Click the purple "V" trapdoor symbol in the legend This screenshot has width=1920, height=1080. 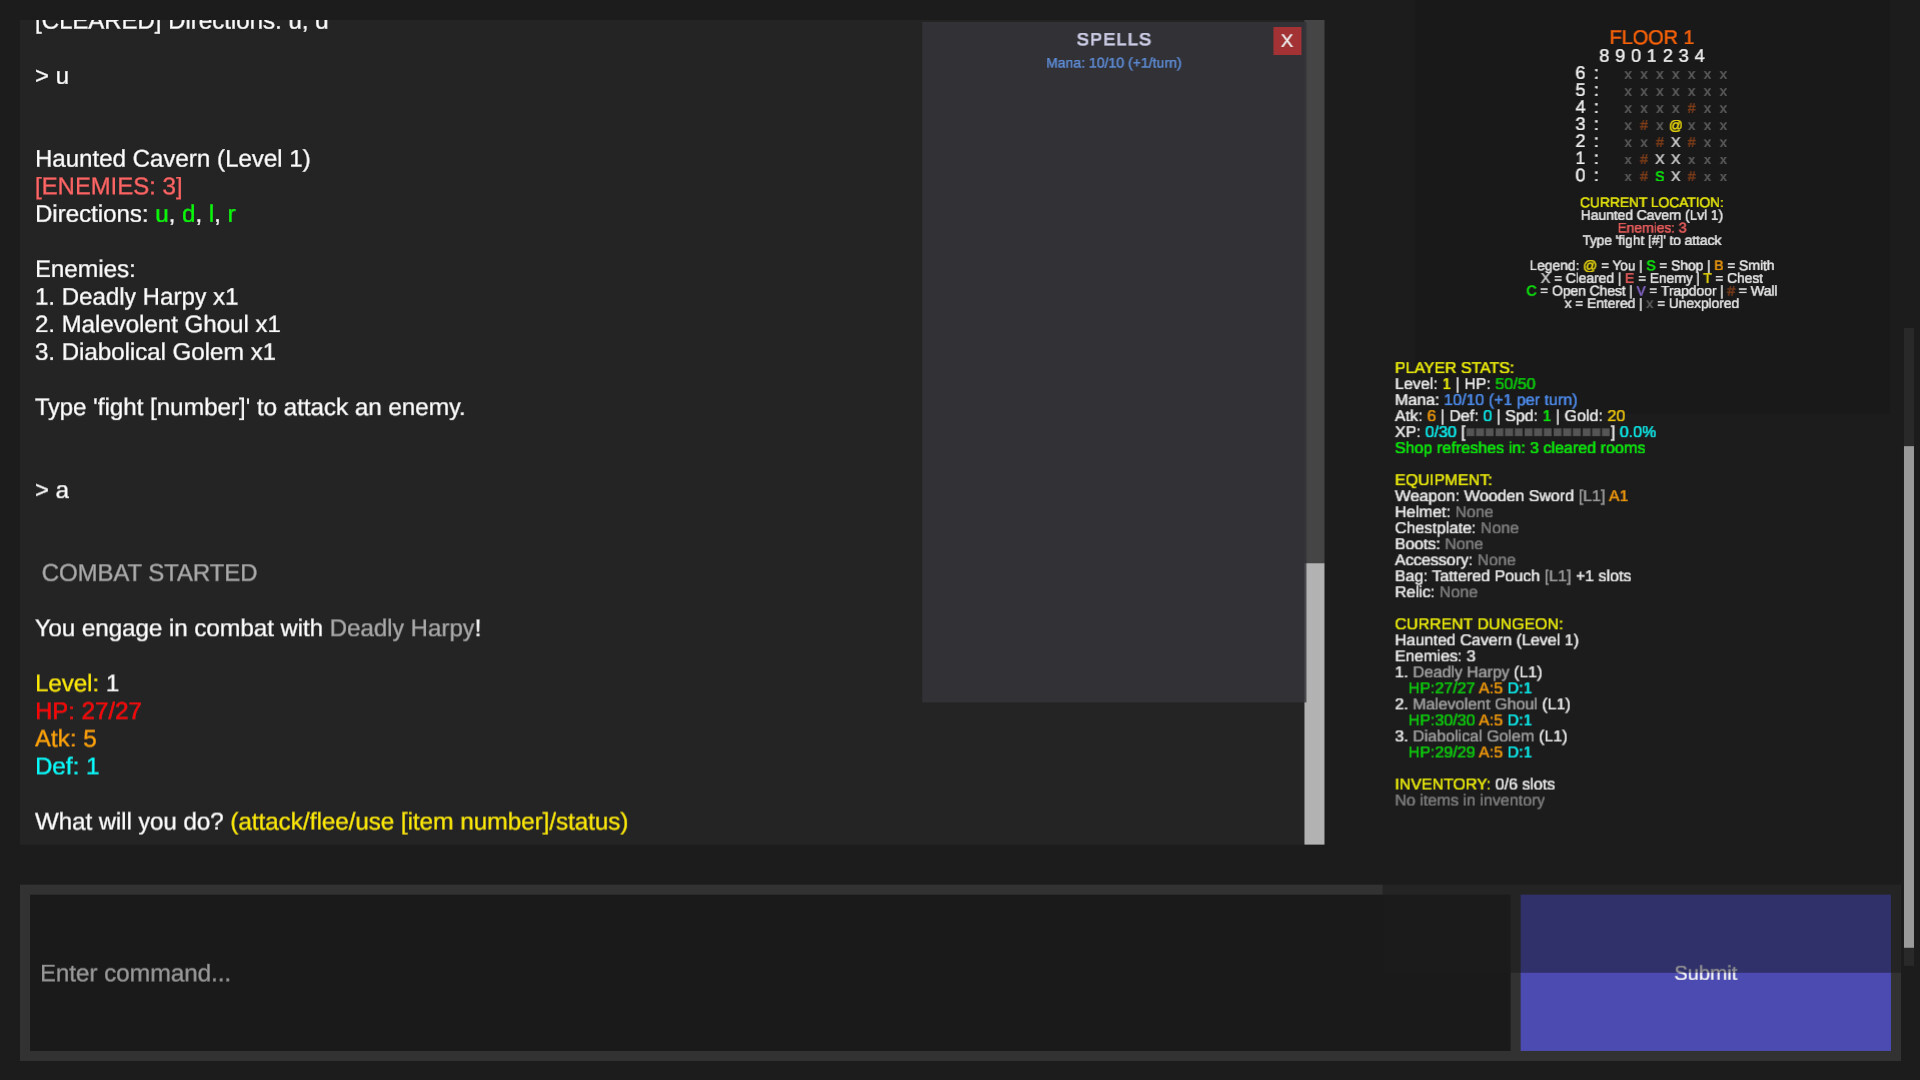click(1641, 291)
